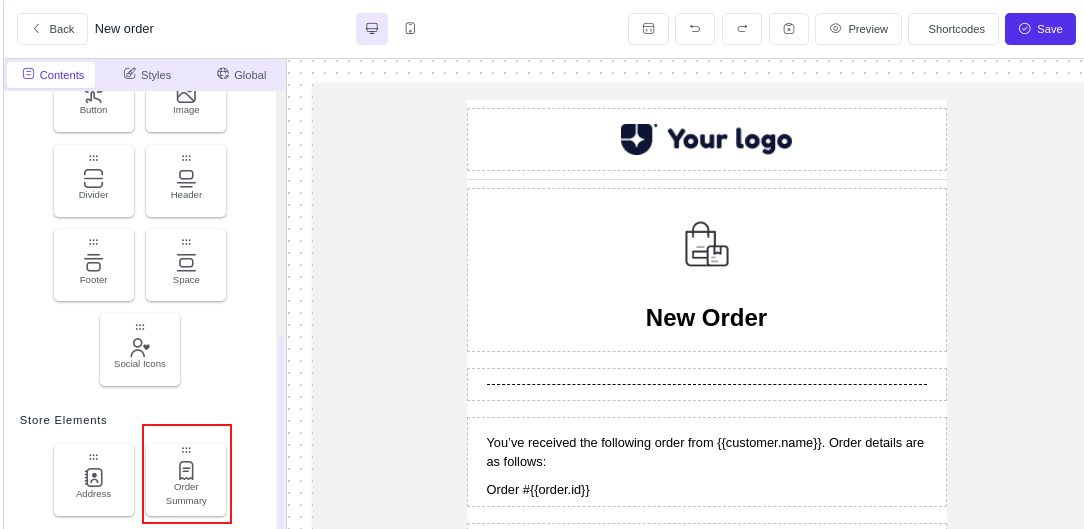Go Back from the editor
This screenshot has height=529, width=1084.
coord(52,29)
